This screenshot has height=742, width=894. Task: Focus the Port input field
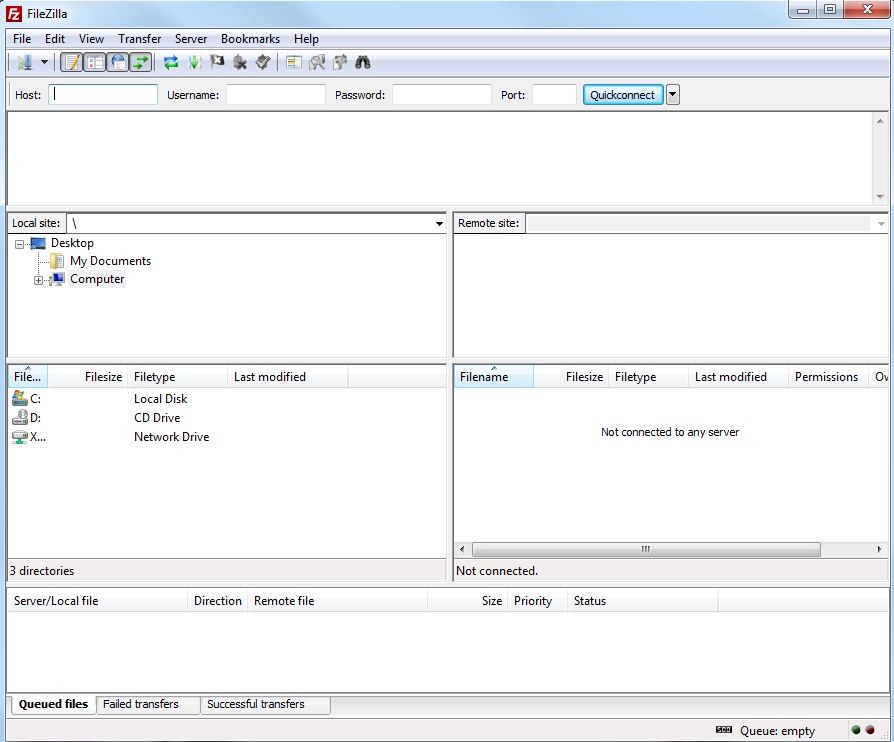[x=555, y=95]
